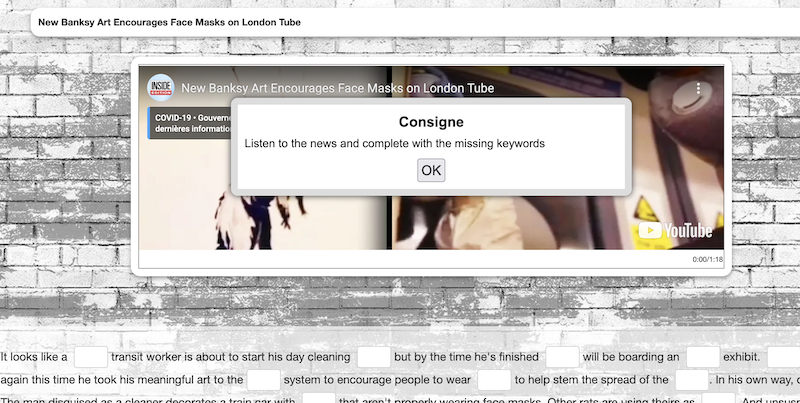Click the blank after 'day cleaning'
This screenshot has width=800, height=403.
pos(374,357)
